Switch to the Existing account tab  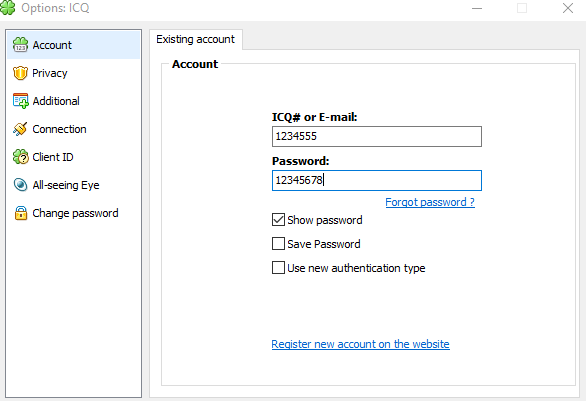[x=195, y=39]
